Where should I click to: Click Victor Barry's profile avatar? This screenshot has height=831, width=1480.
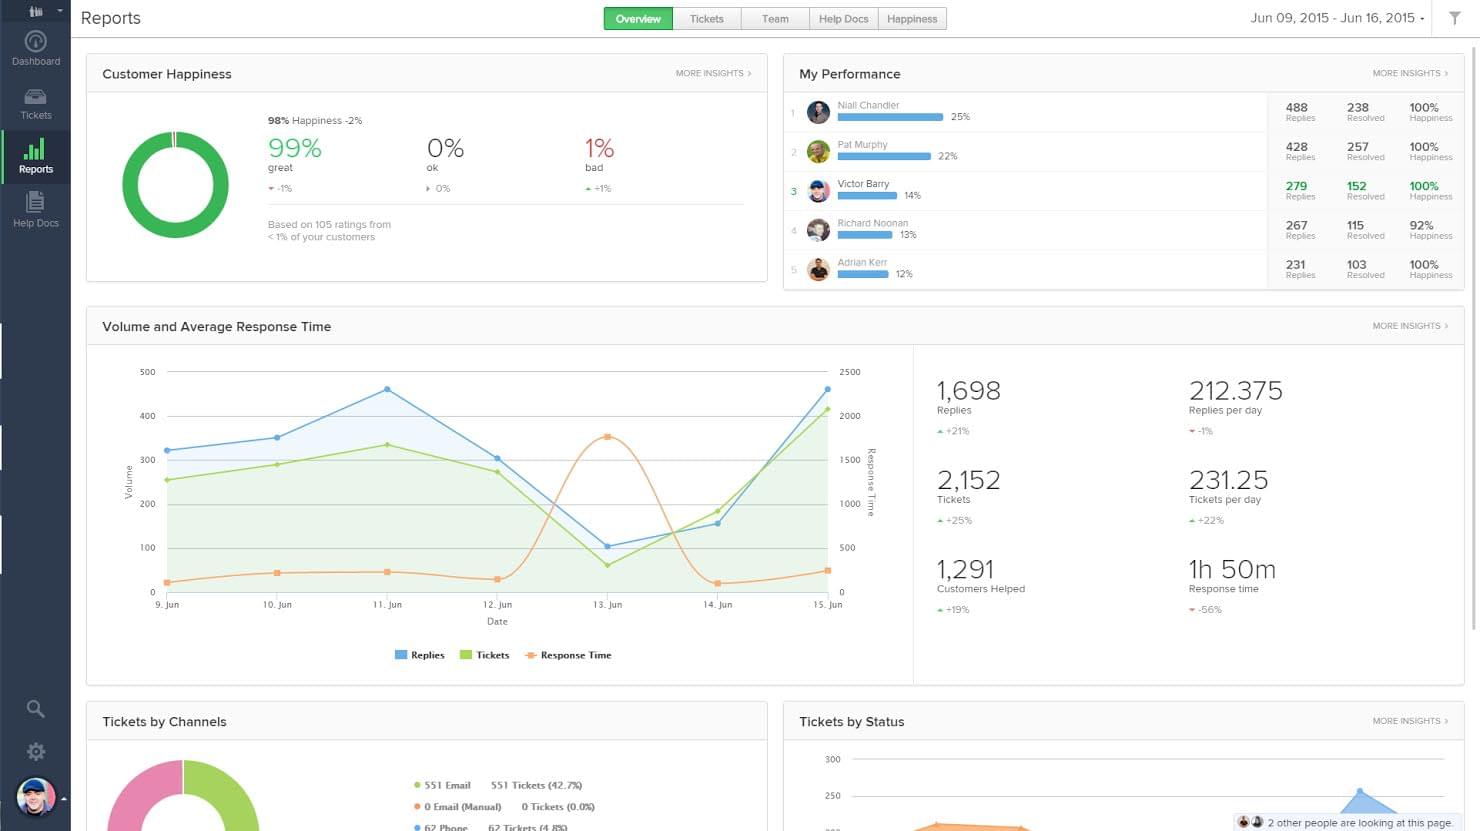[818, 191]
